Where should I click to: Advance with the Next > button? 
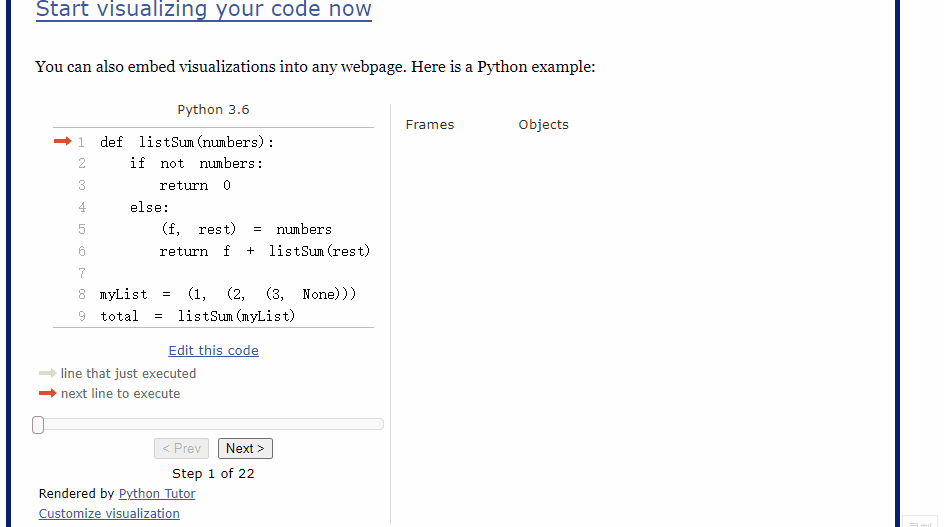pyautogui.click(x=245, y=449)
